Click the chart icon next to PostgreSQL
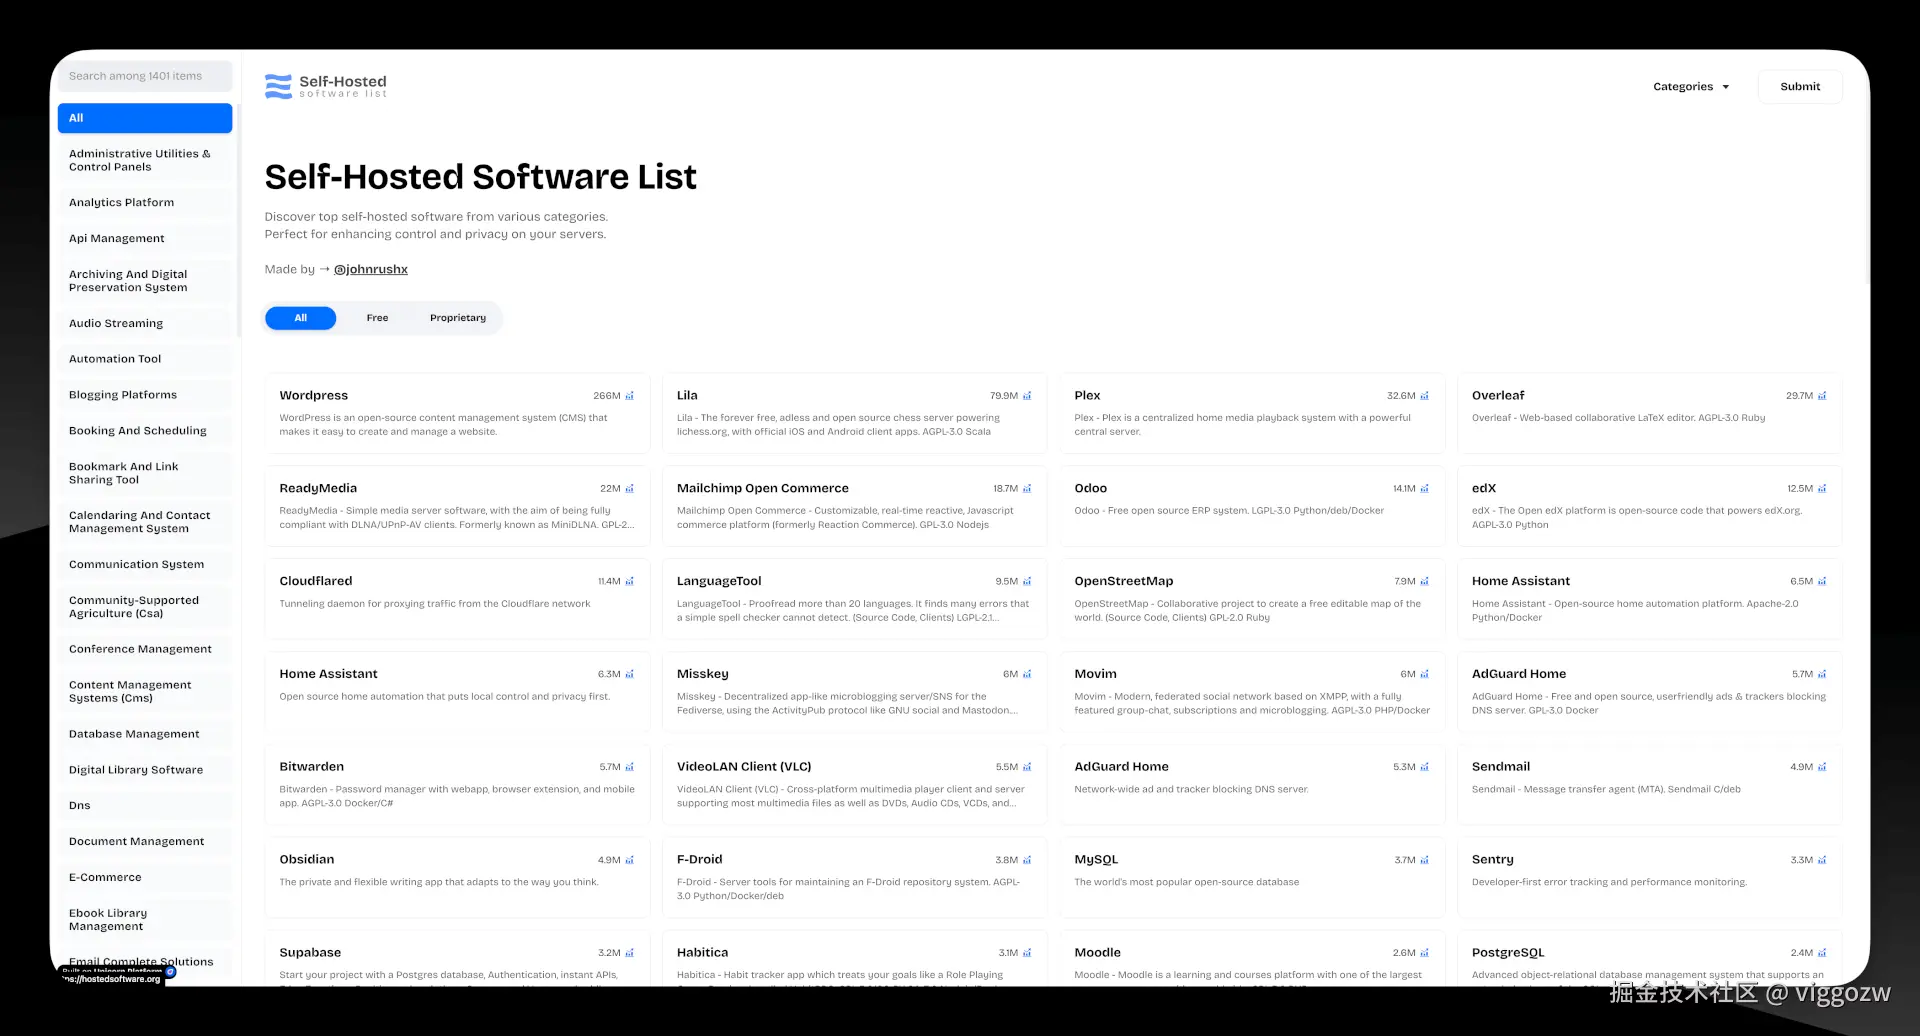This screenshot has height=1036, width=1920. click(1822, 953)
